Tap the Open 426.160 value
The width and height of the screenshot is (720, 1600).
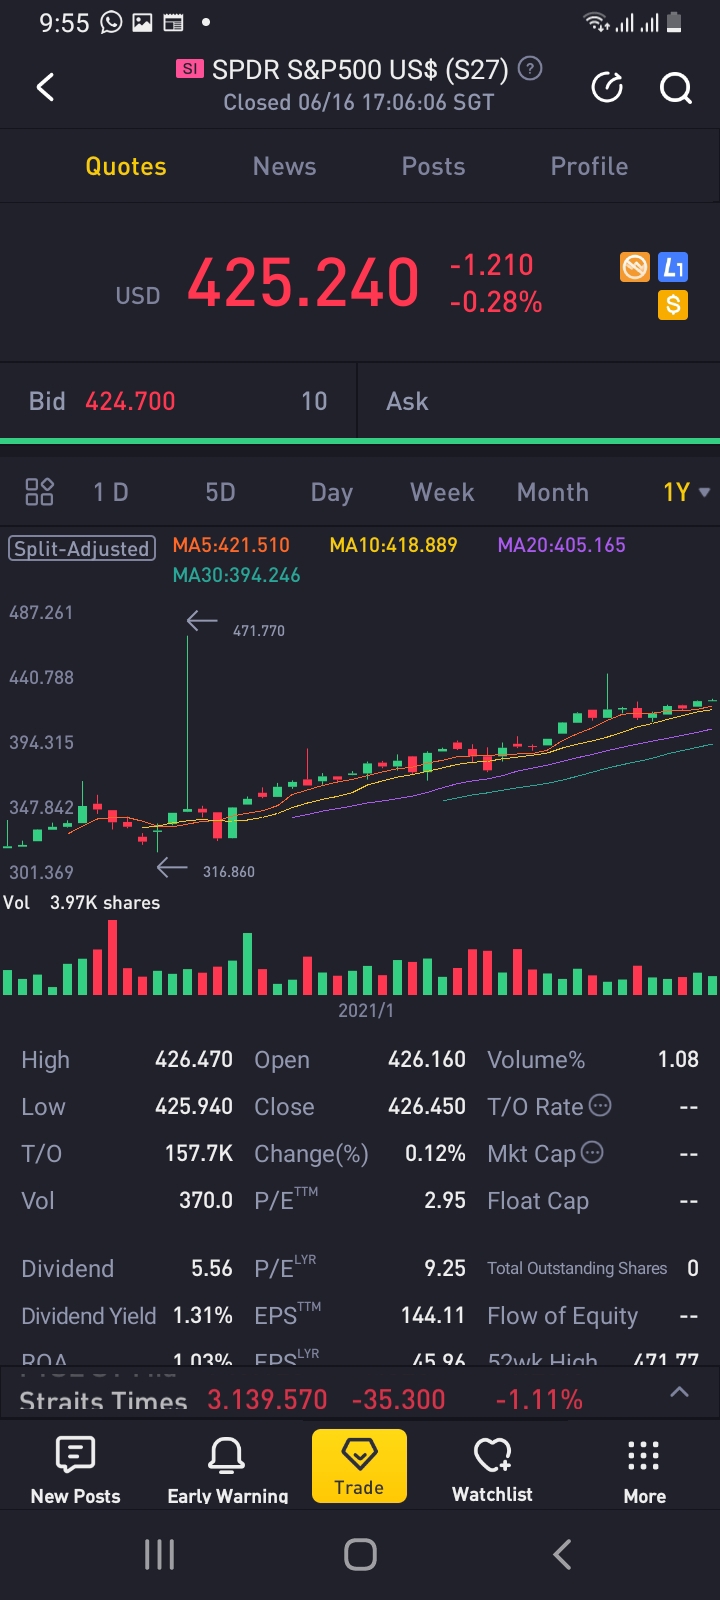coord(427,1059)
